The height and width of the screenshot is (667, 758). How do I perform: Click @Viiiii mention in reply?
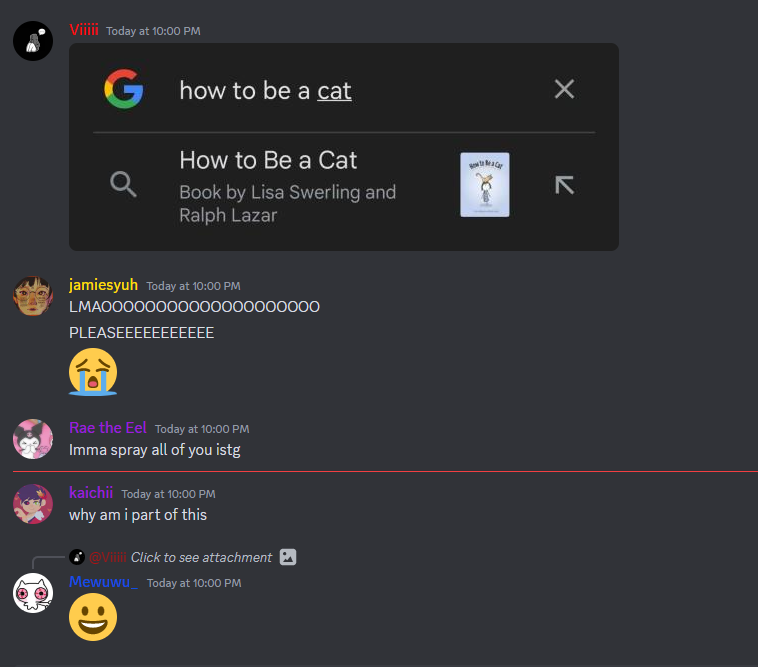[x=108, y=557]
